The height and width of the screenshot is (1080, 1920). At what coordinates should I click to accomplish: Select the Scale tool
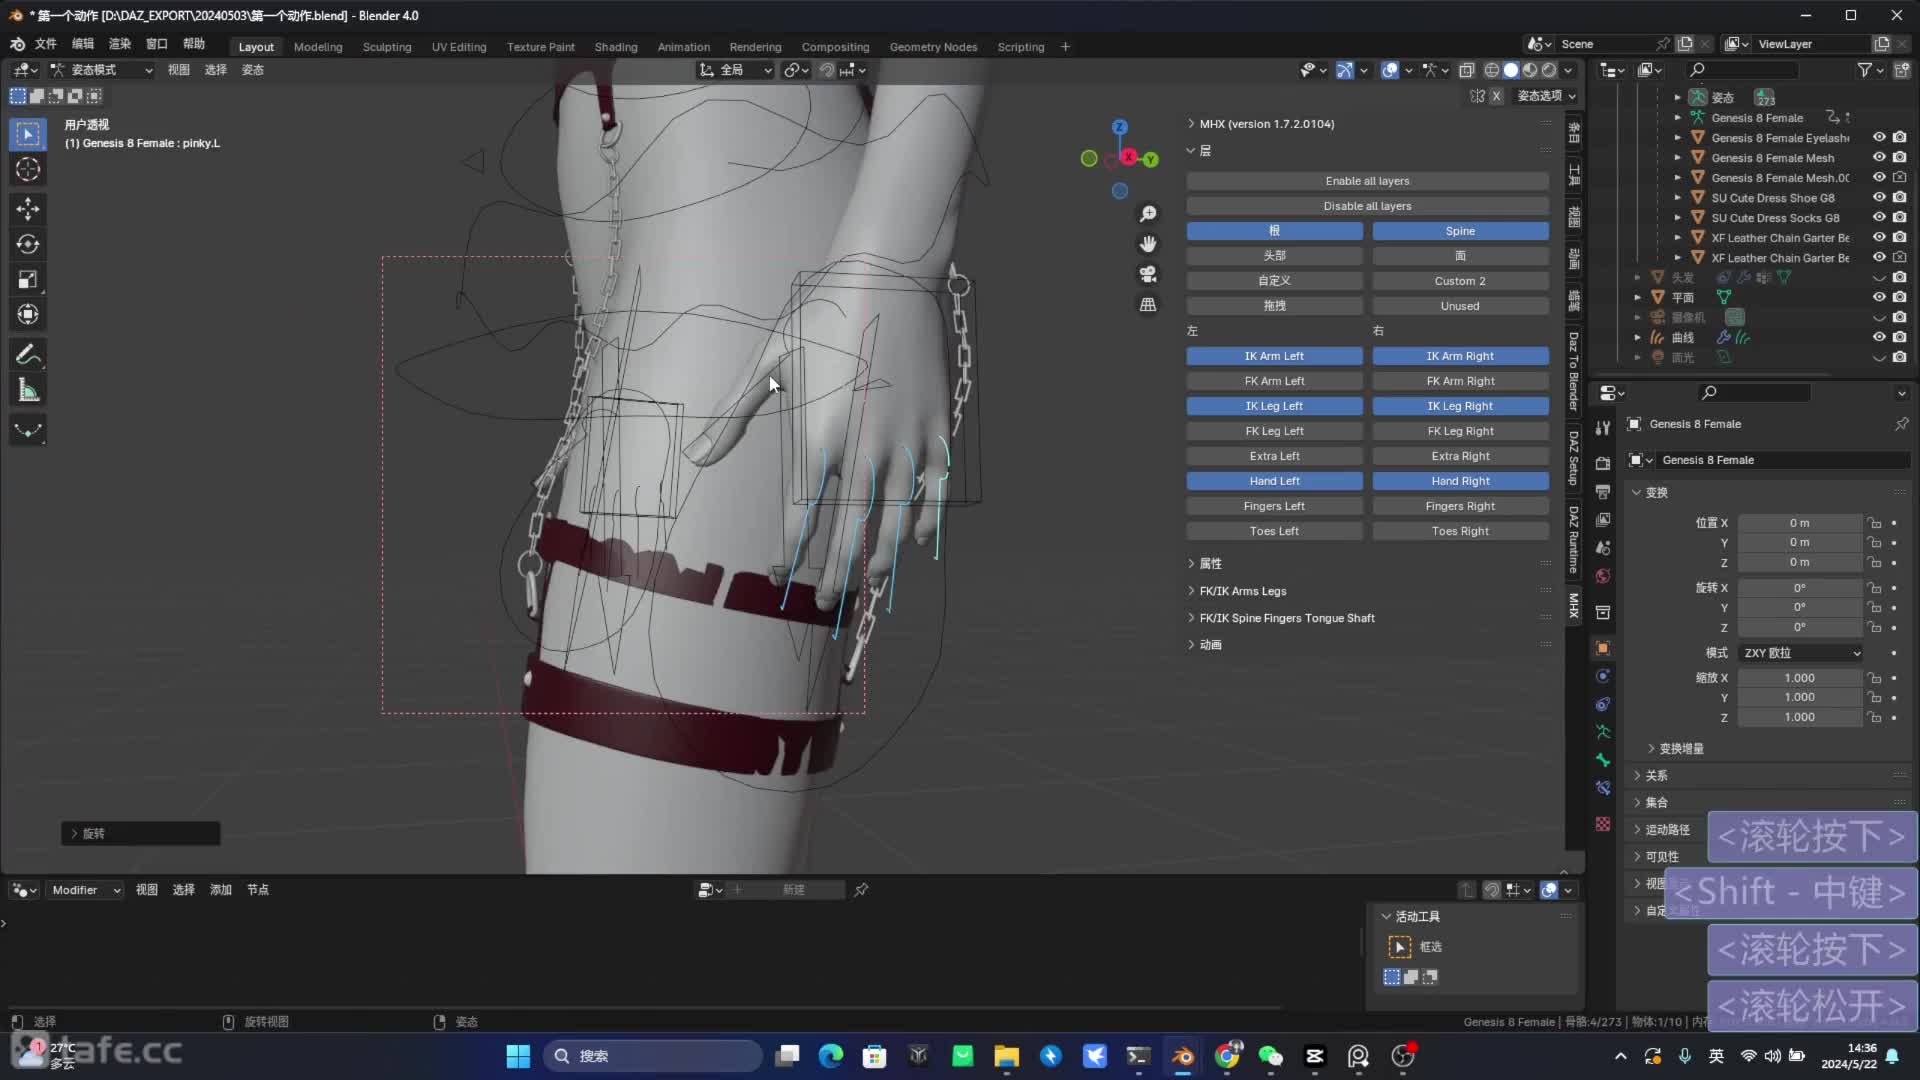click(x=28, y=279)
